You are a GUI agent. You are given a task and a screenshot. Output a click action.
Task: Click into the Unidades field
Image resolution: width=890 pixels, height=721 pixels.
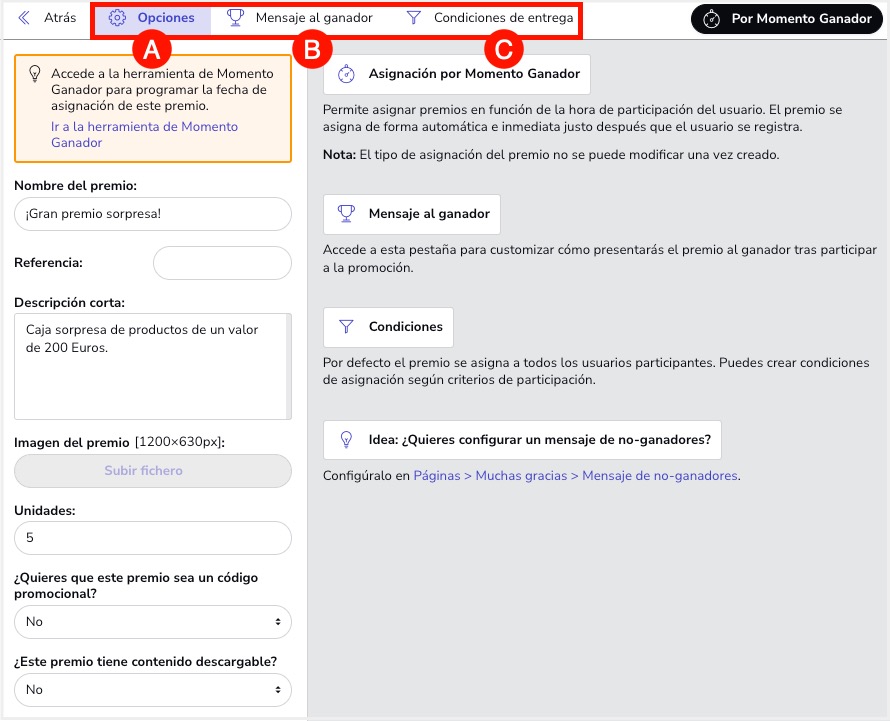point(152,538)
